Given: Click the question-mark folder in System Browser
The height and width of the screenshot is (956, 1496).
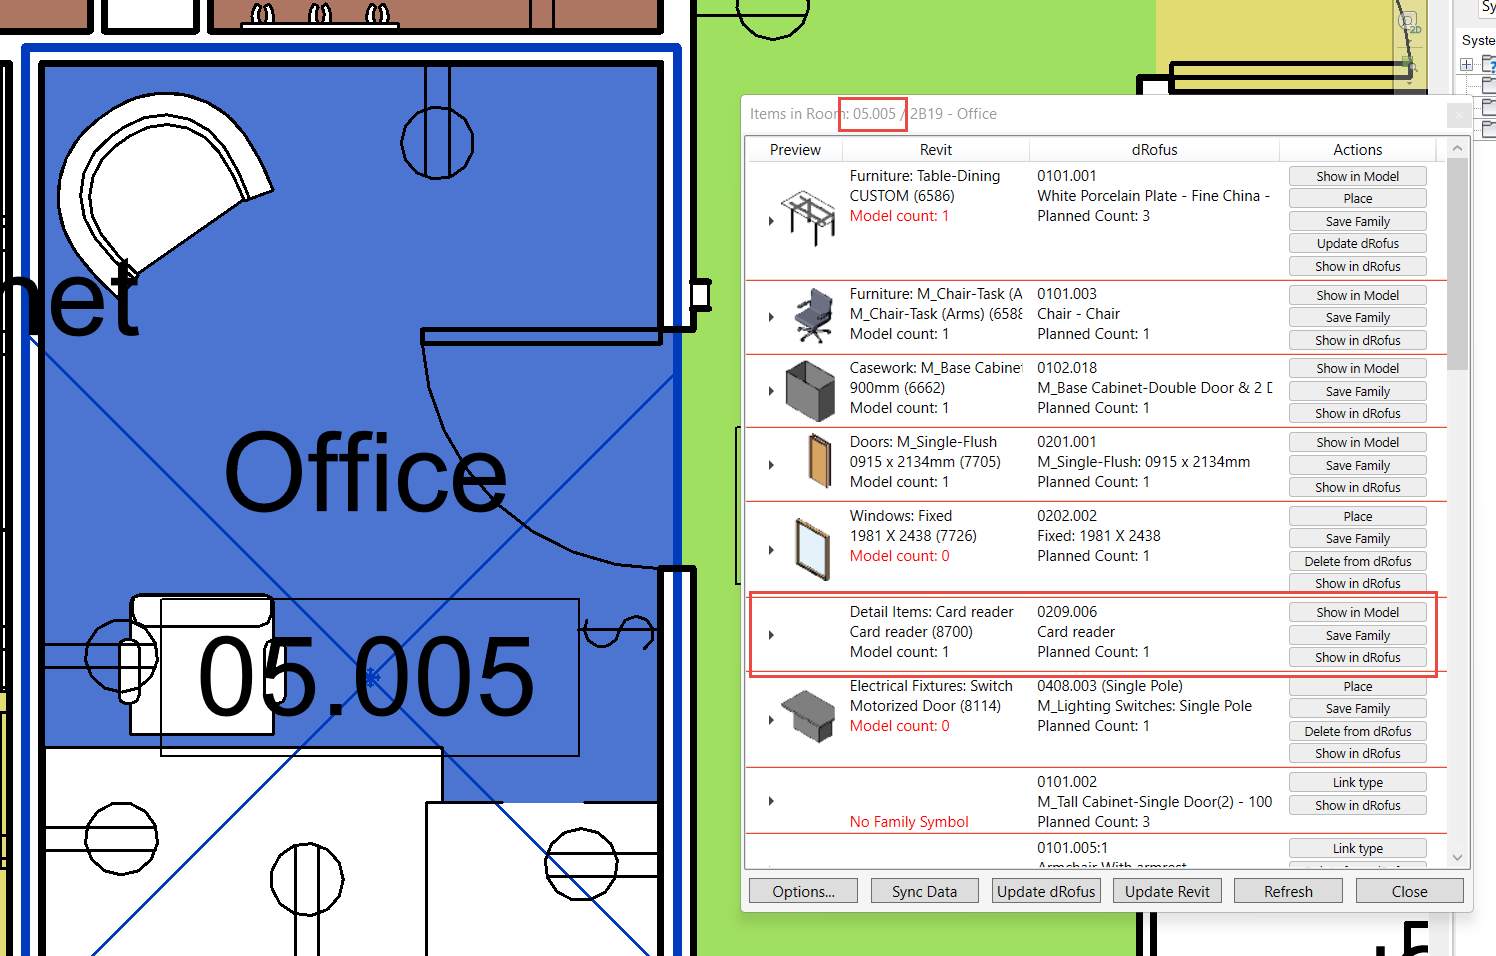Looking at the screenshot, I should click(1487, 65).
